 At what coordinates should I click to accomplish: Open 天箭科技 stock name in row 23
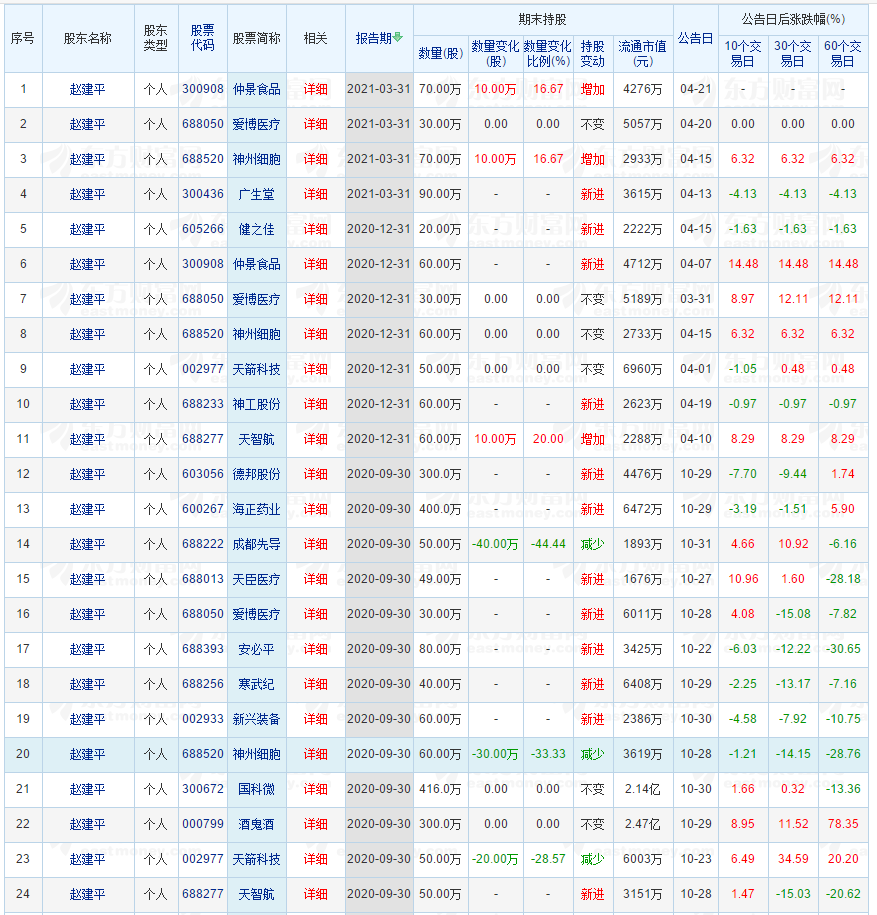[256, 860]
